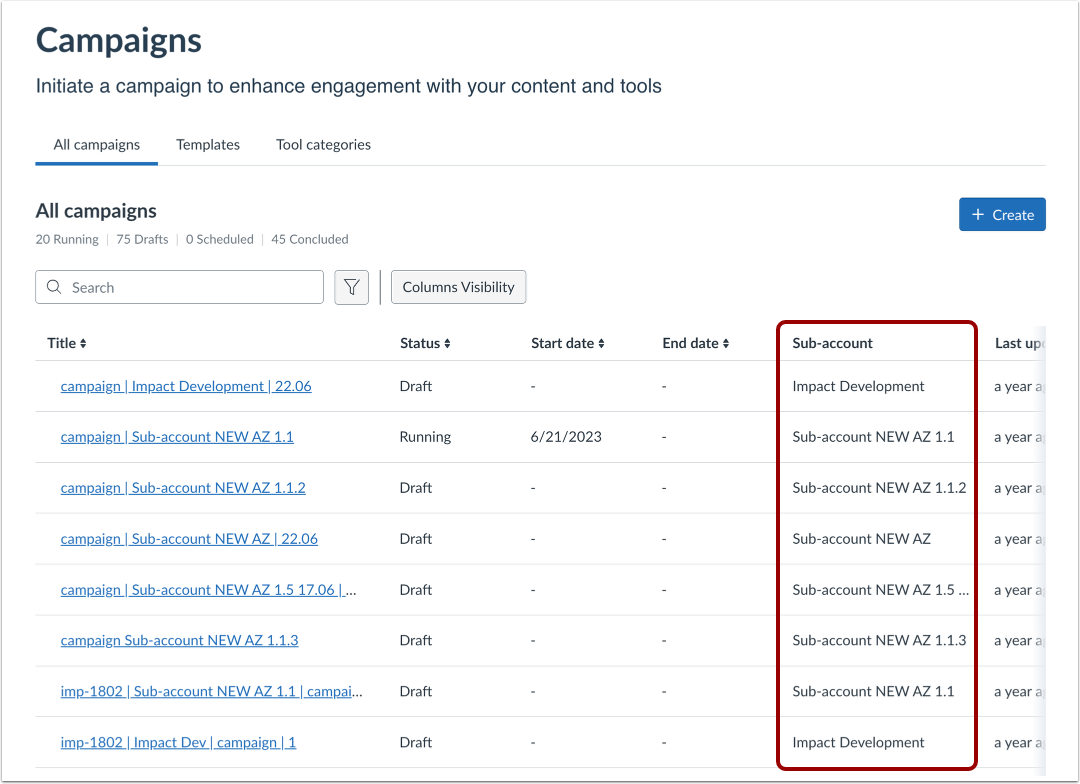Sort by Title column arrows
The height and width of the screenshot is (784, 1080).
[x=83, y=344]
